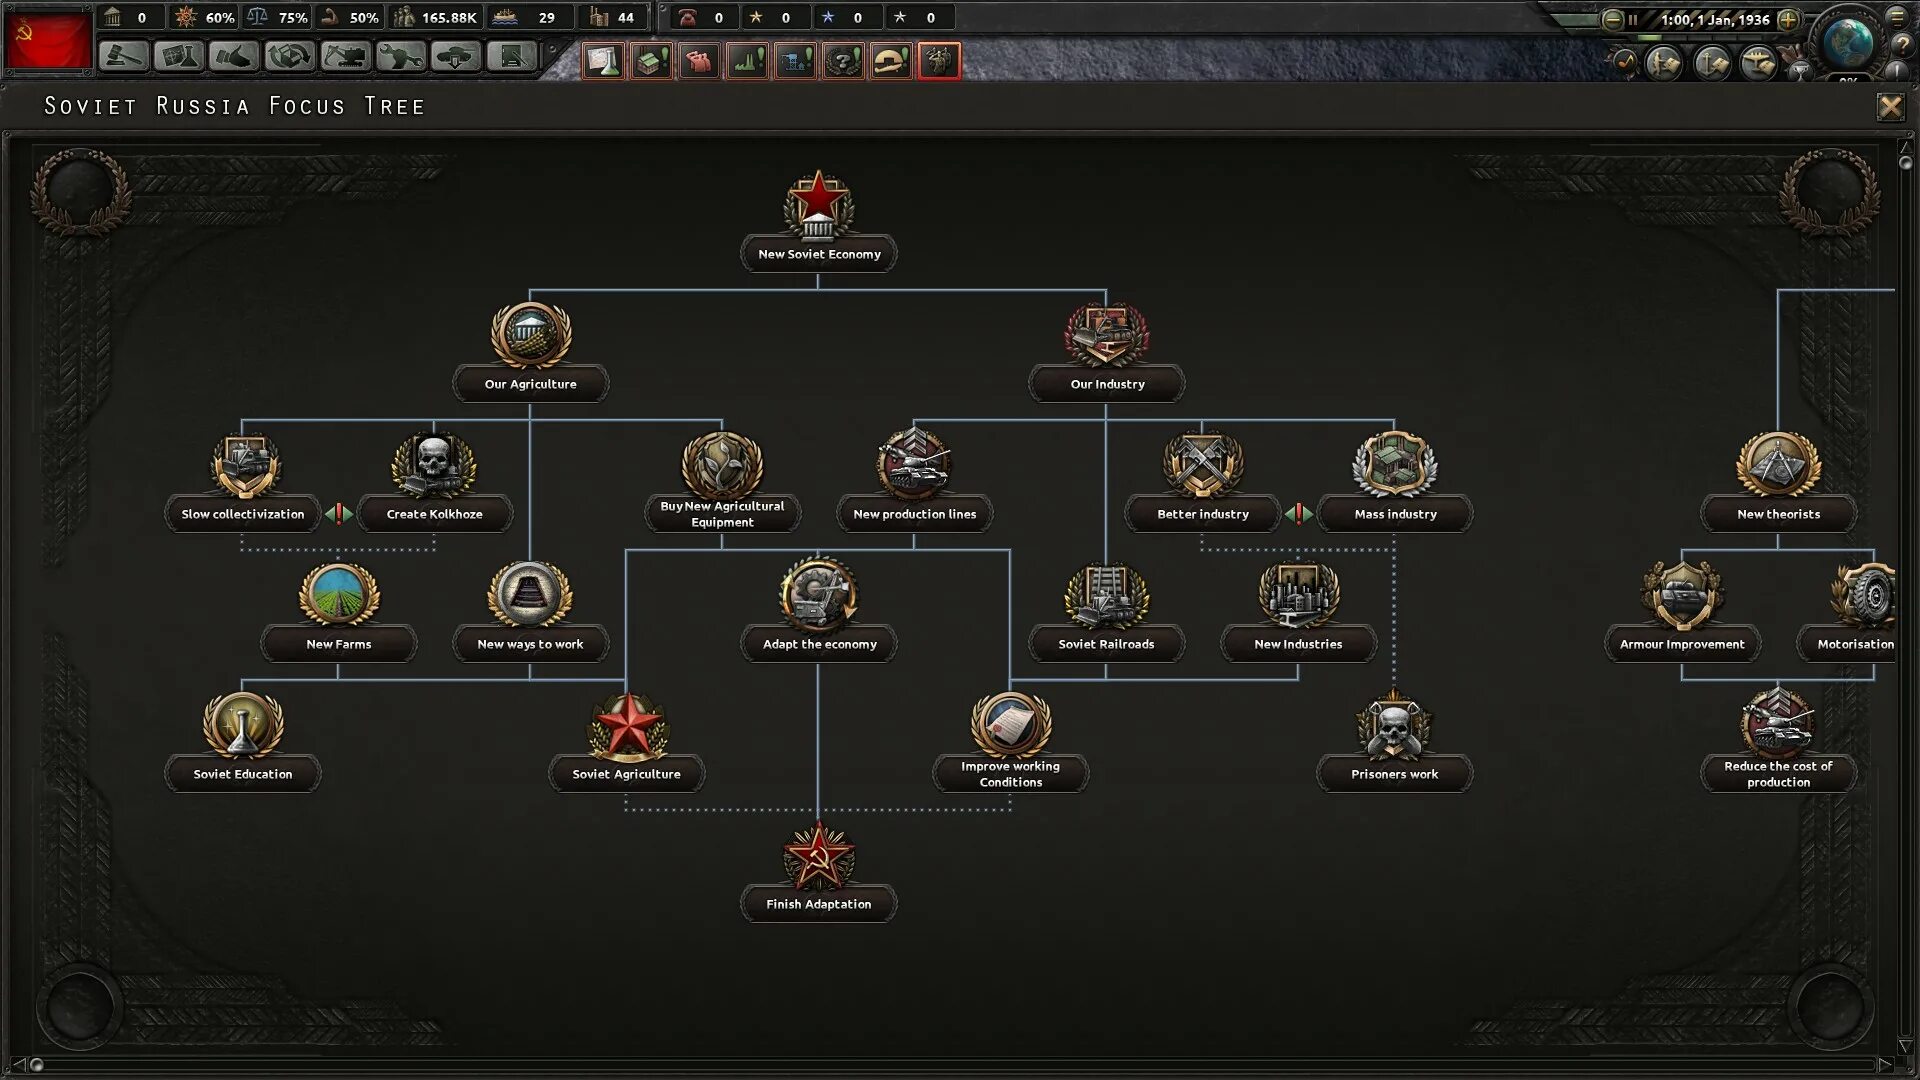Open the army ledger soldier icon
This screenshot has width=1920, height=1080.
coord(1664,64)
